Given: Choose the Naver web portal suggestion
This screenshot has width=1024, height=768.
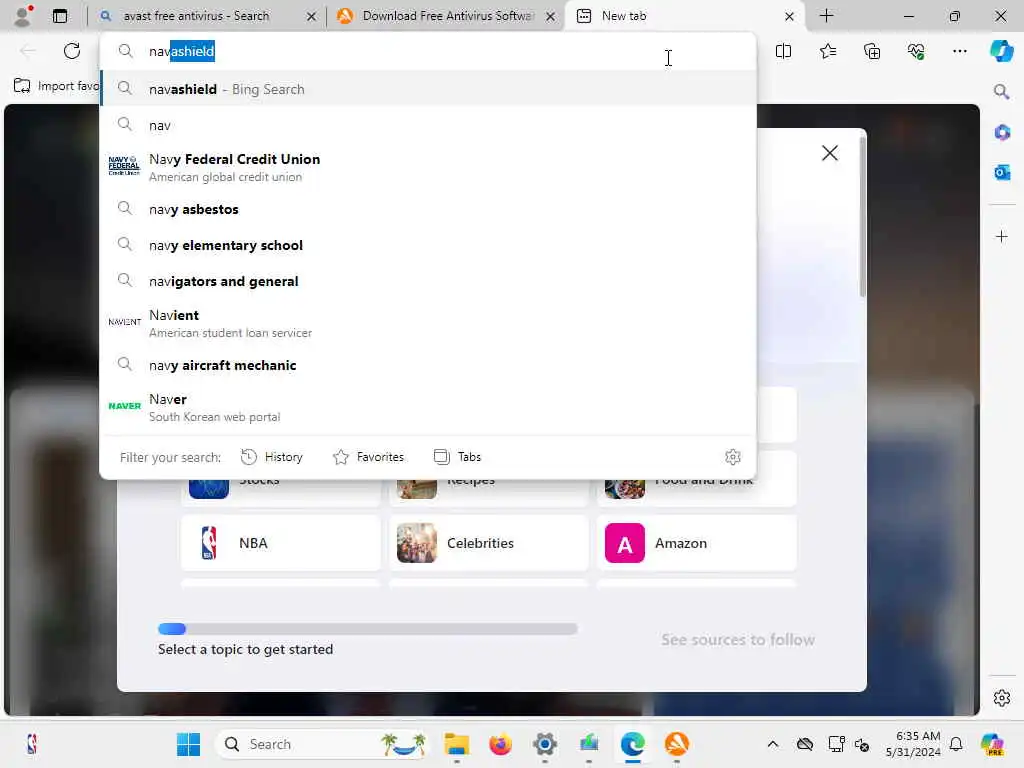Looking at the screenshot, I should [x=428, y=407].
